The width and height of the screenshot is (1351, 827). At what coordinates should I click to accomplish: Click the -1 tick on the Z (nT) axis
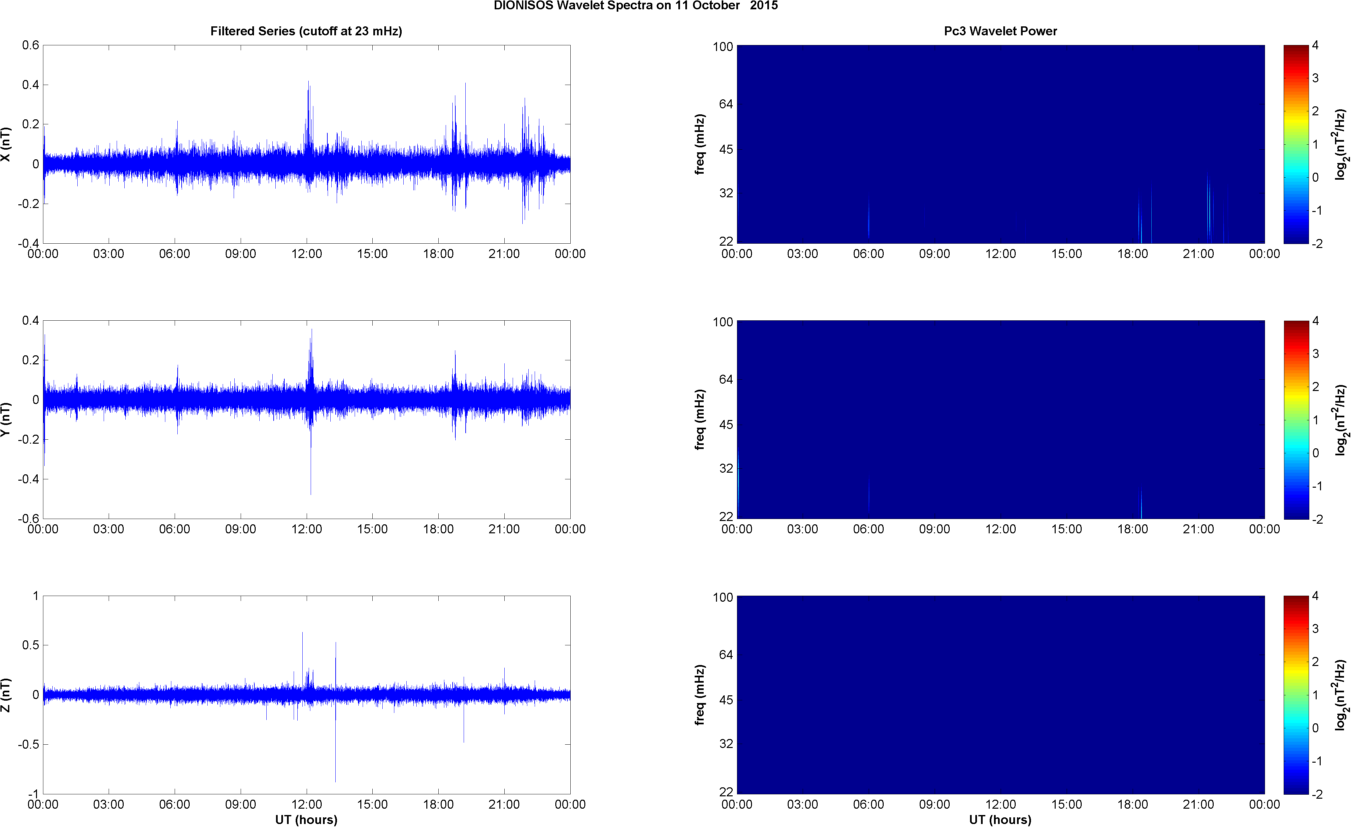32,794
